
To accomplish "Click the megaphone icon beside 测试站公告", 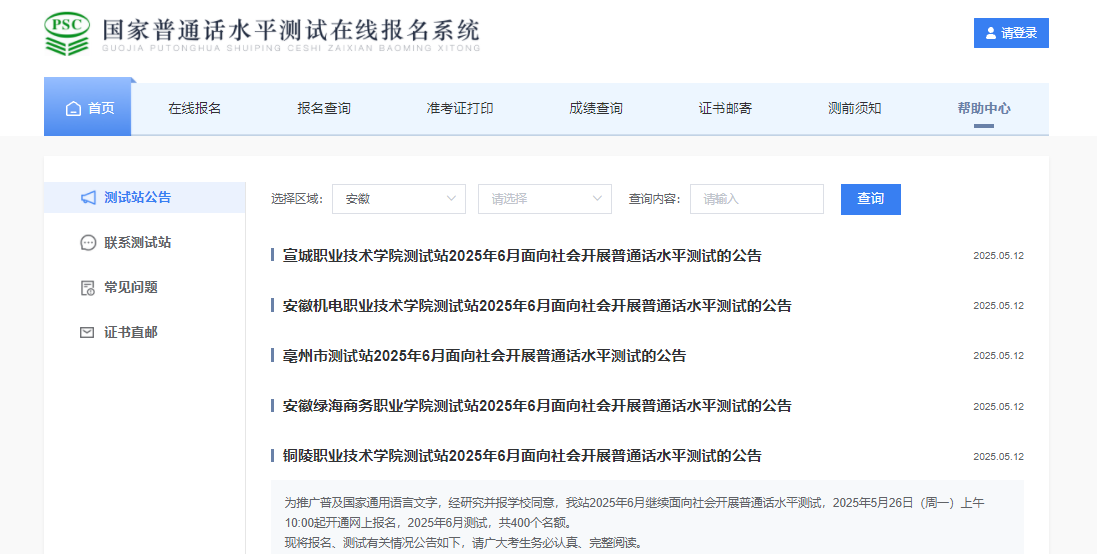I will tap(88, 198).
